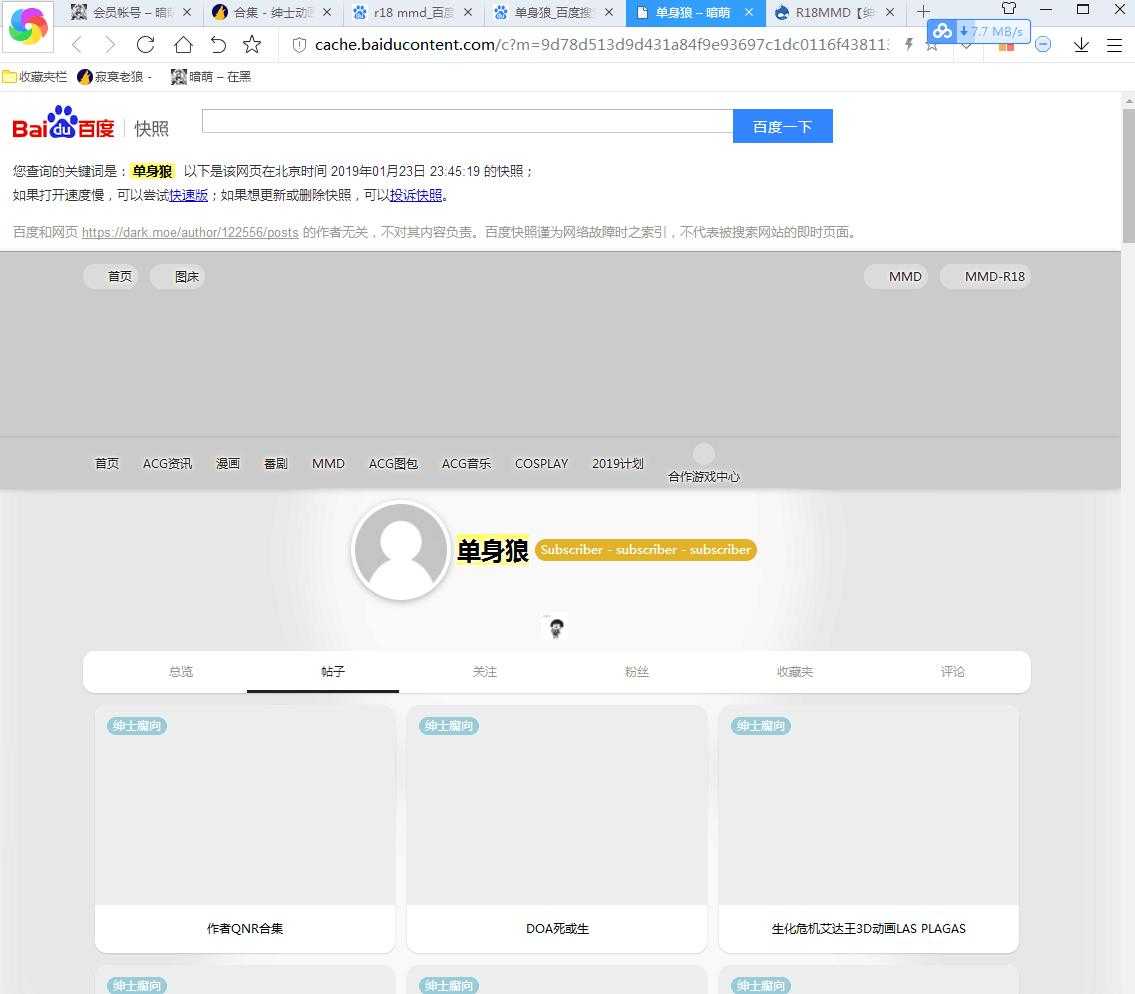The width and height of the screenshot is (1135, 994).
Task: Click the yellow Subscriber badge
Action: (x=646, y=549)
